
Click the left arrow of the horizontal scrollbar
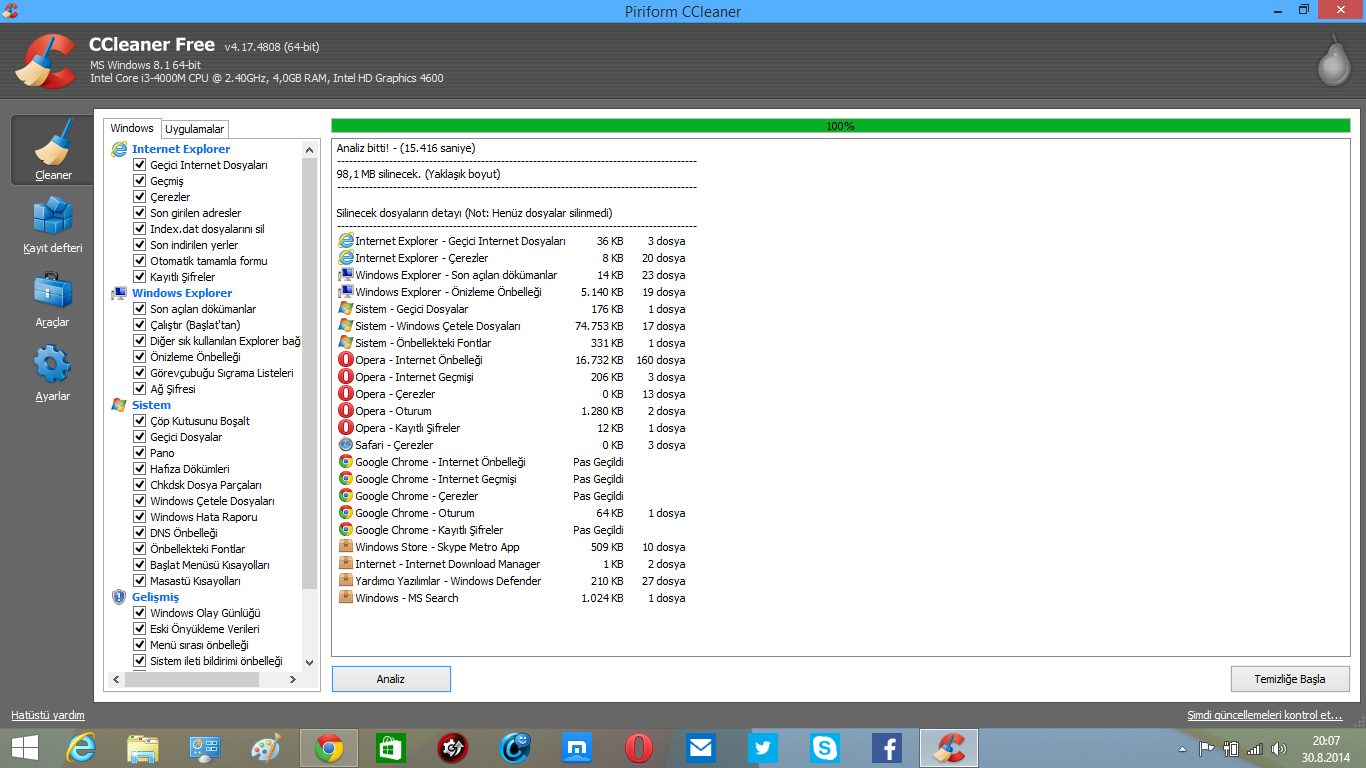point(115,679)
